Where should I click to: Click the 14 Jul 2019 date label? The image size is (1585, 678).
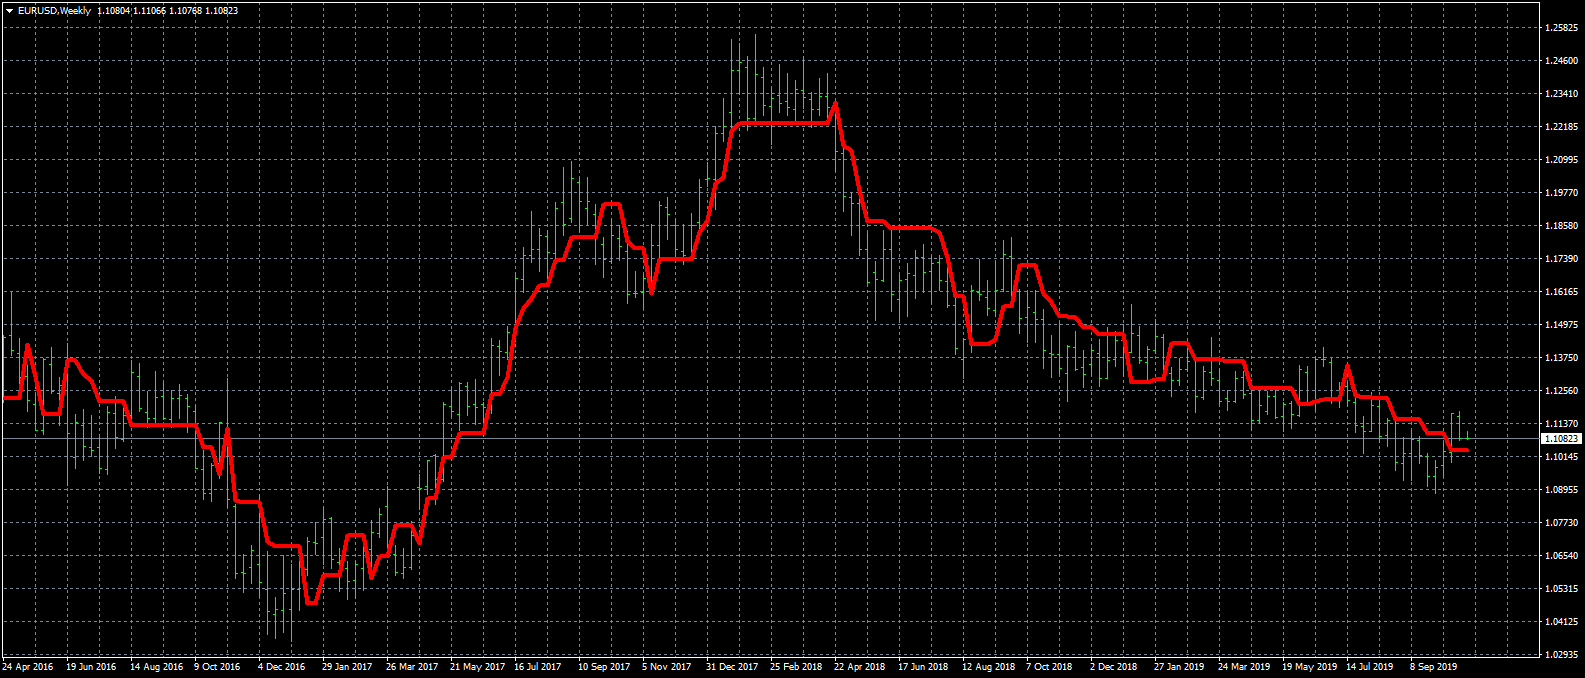point(1370,666)
